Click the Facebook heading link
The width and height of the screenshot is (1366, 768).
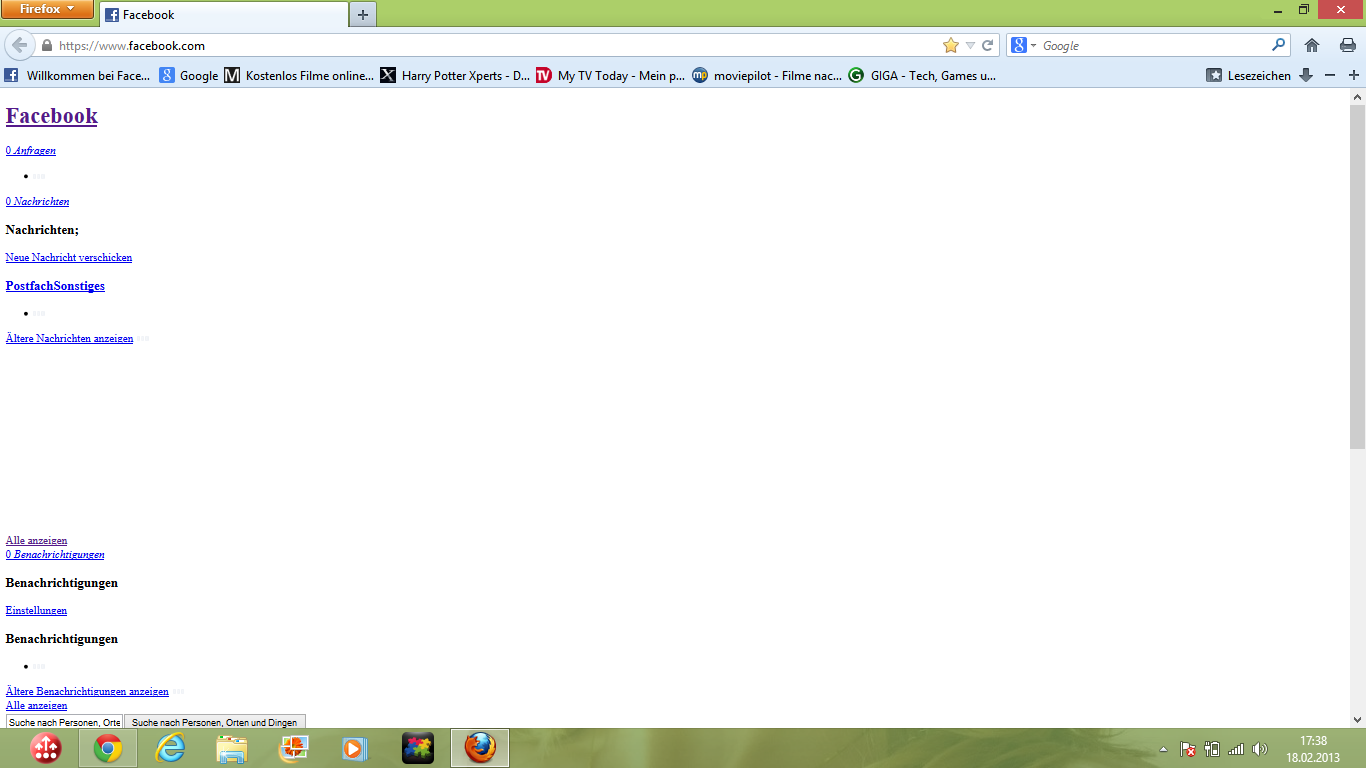point(52,115)
